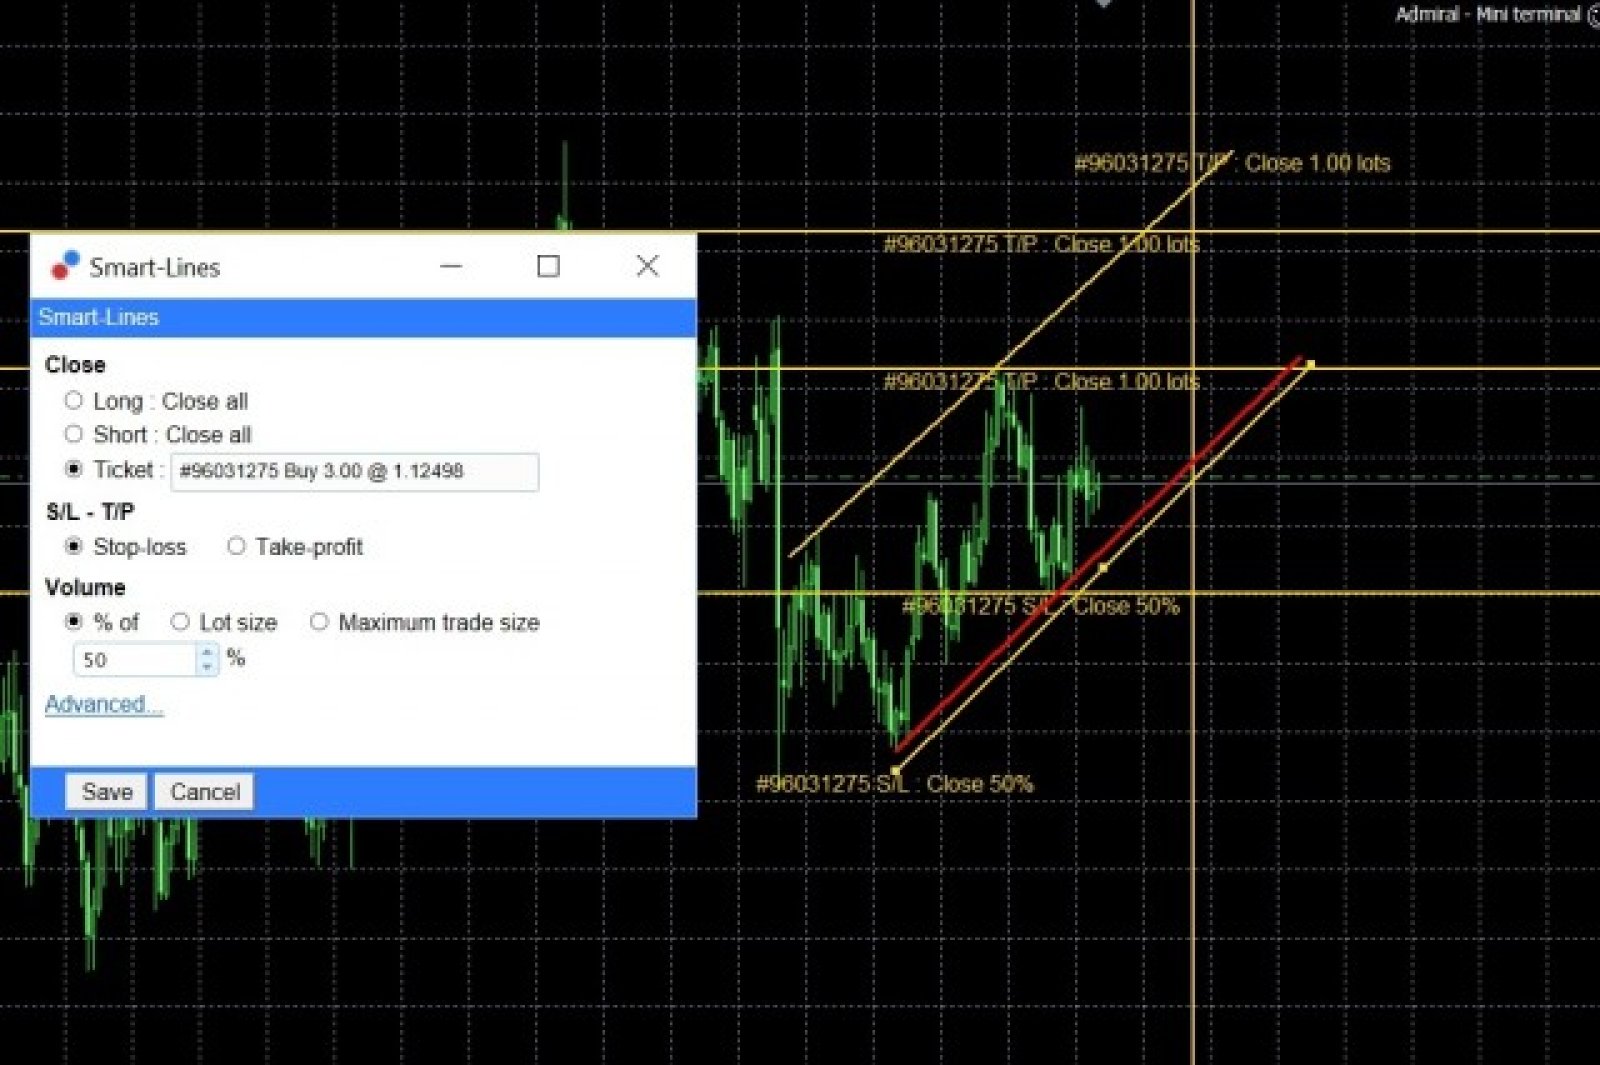This screenshot has height=1065, width=1600.
Task: Select the Short: Close all option
Action: point(73,434)
